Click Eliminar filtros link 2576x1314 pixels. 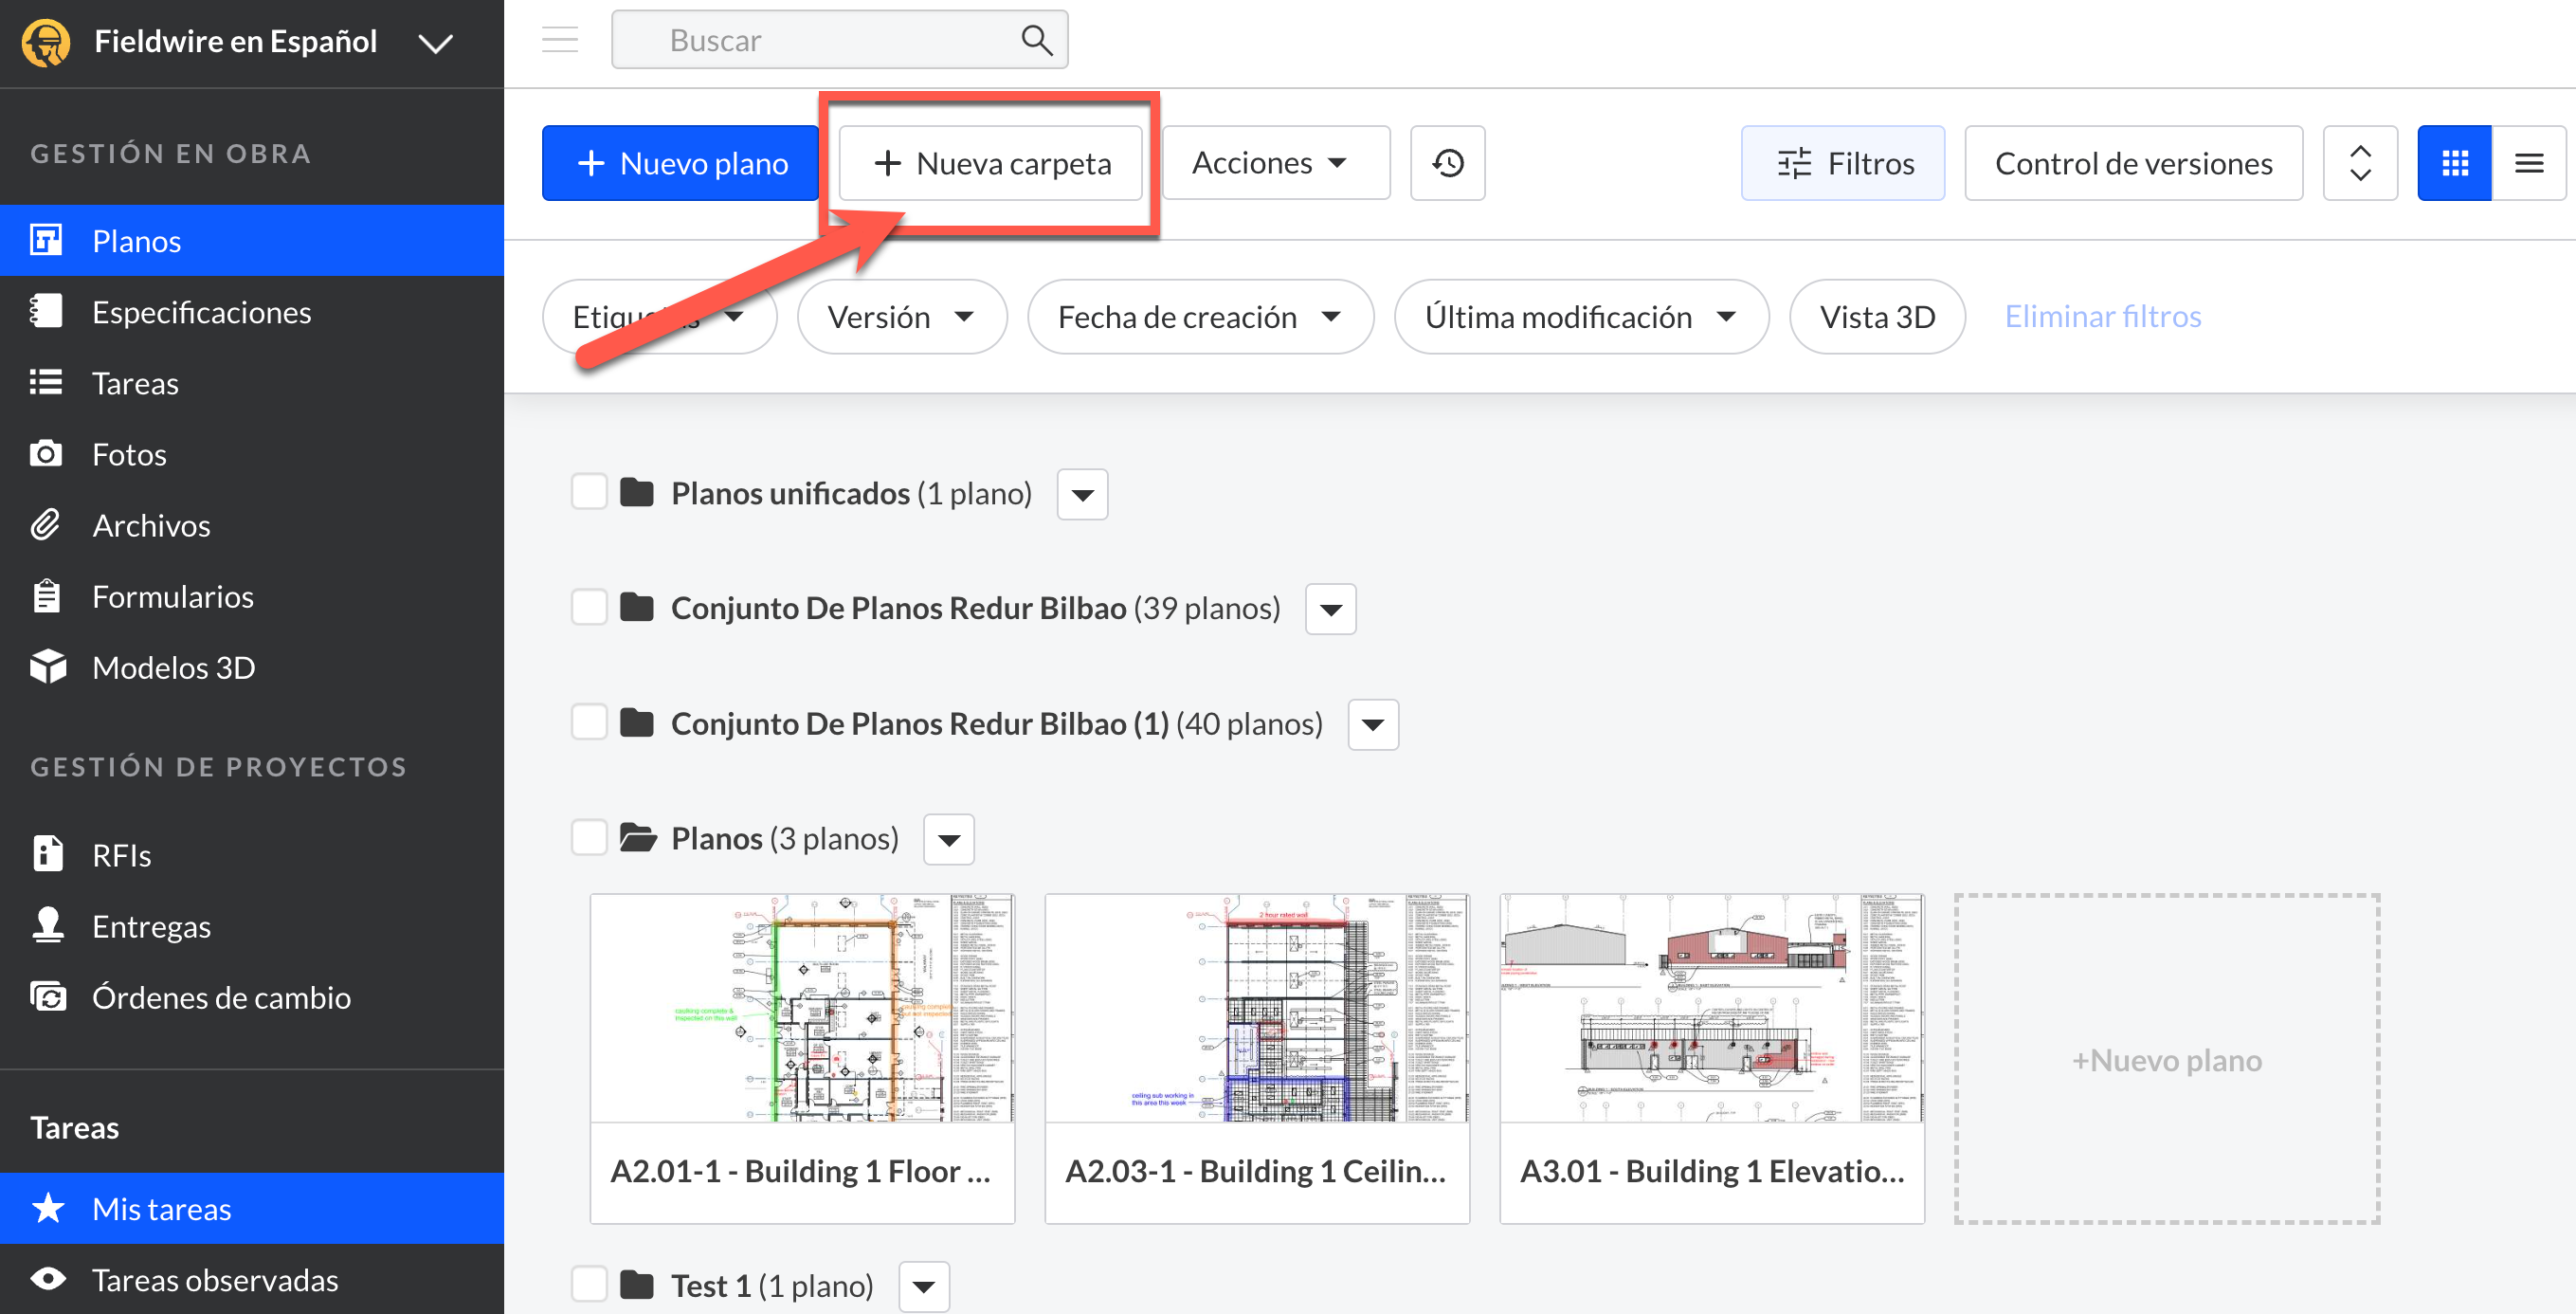2102,317
